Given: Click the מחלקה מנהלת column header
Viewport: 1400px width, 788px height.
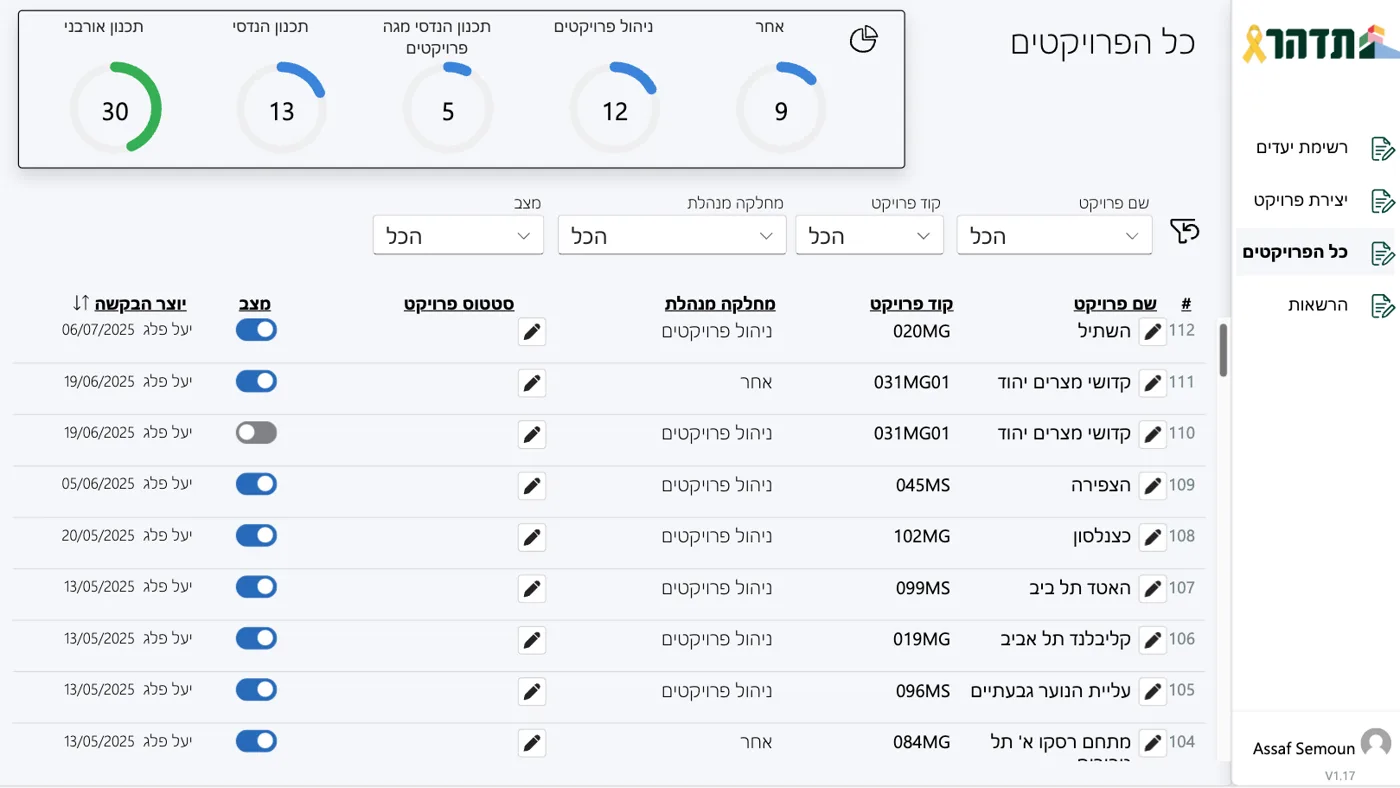Looking at the screenshot, I should [x=720, y=304].
